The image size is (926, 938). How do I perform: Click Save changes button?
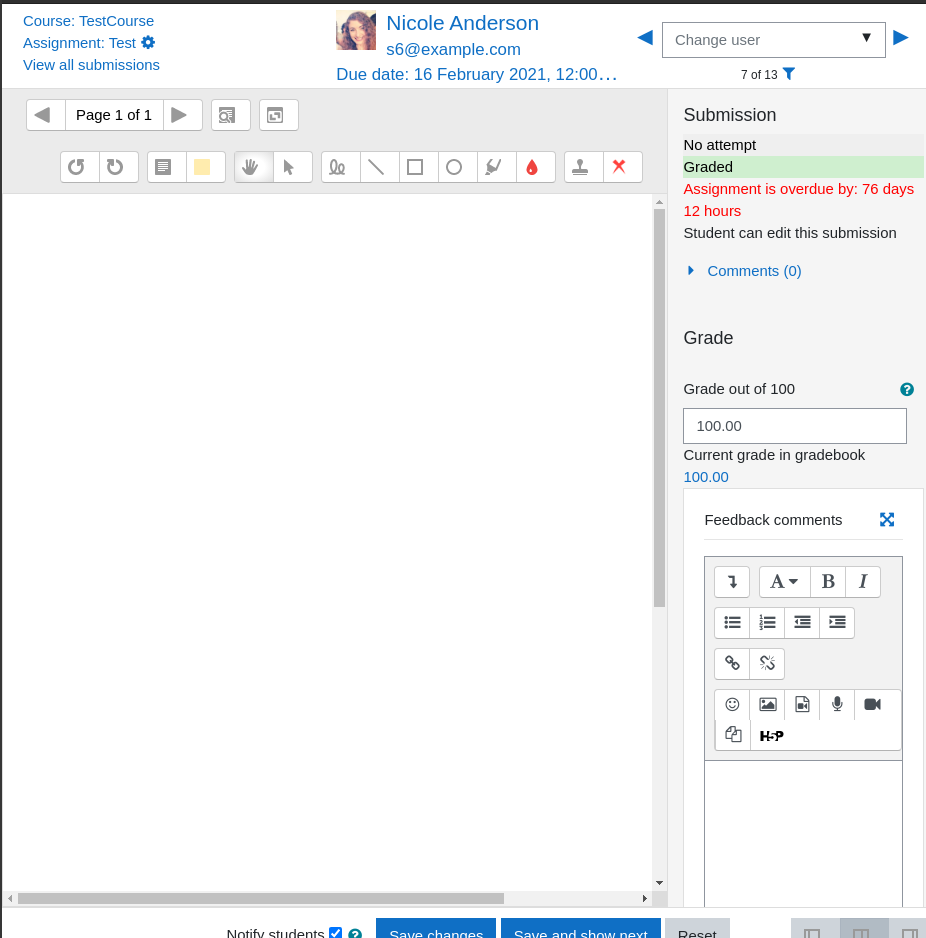pyautogui.click(x=436, y=929)
